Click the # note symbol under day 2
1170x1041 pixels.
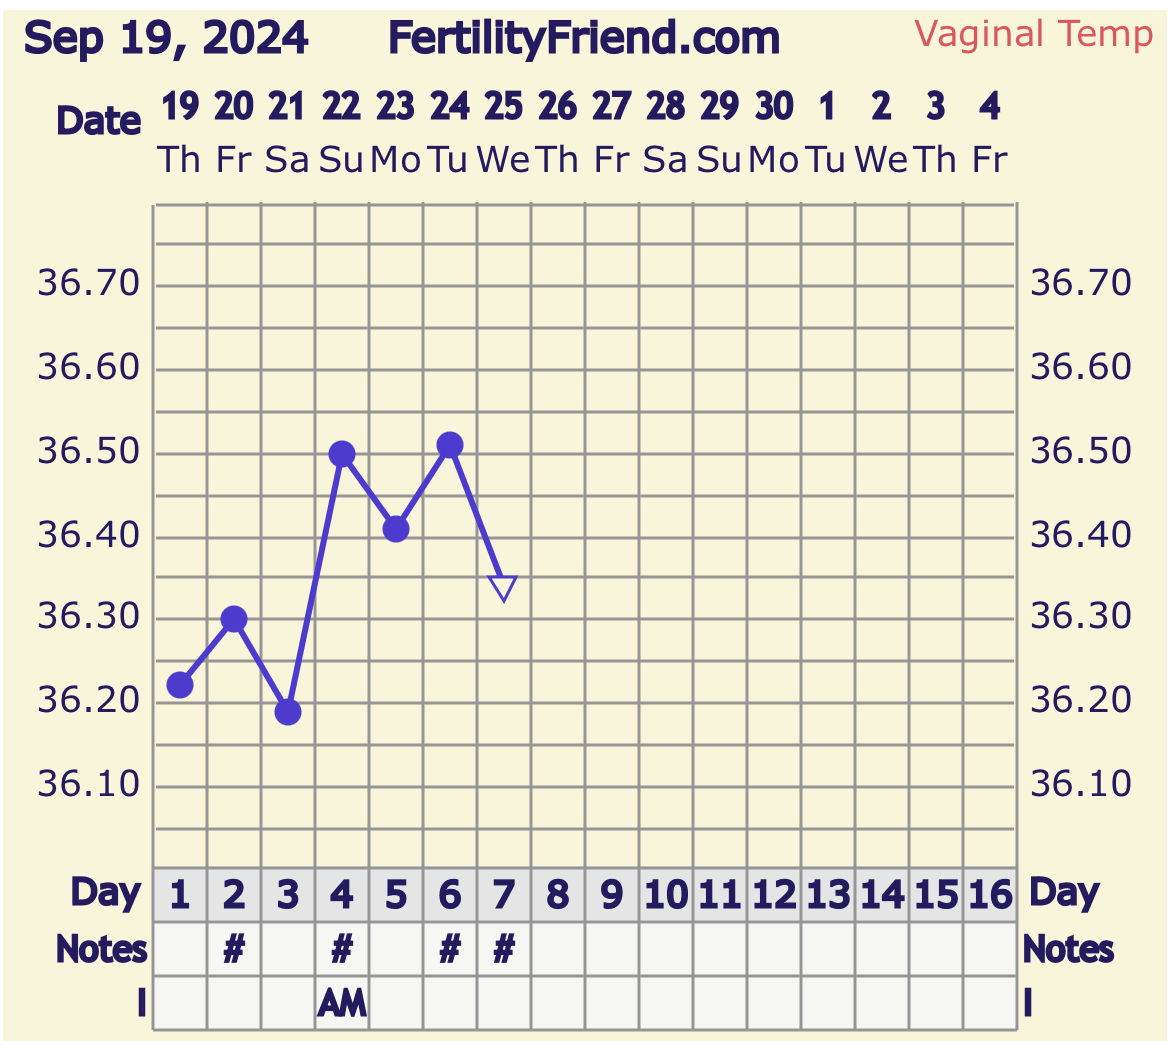[x=234, y=949]
